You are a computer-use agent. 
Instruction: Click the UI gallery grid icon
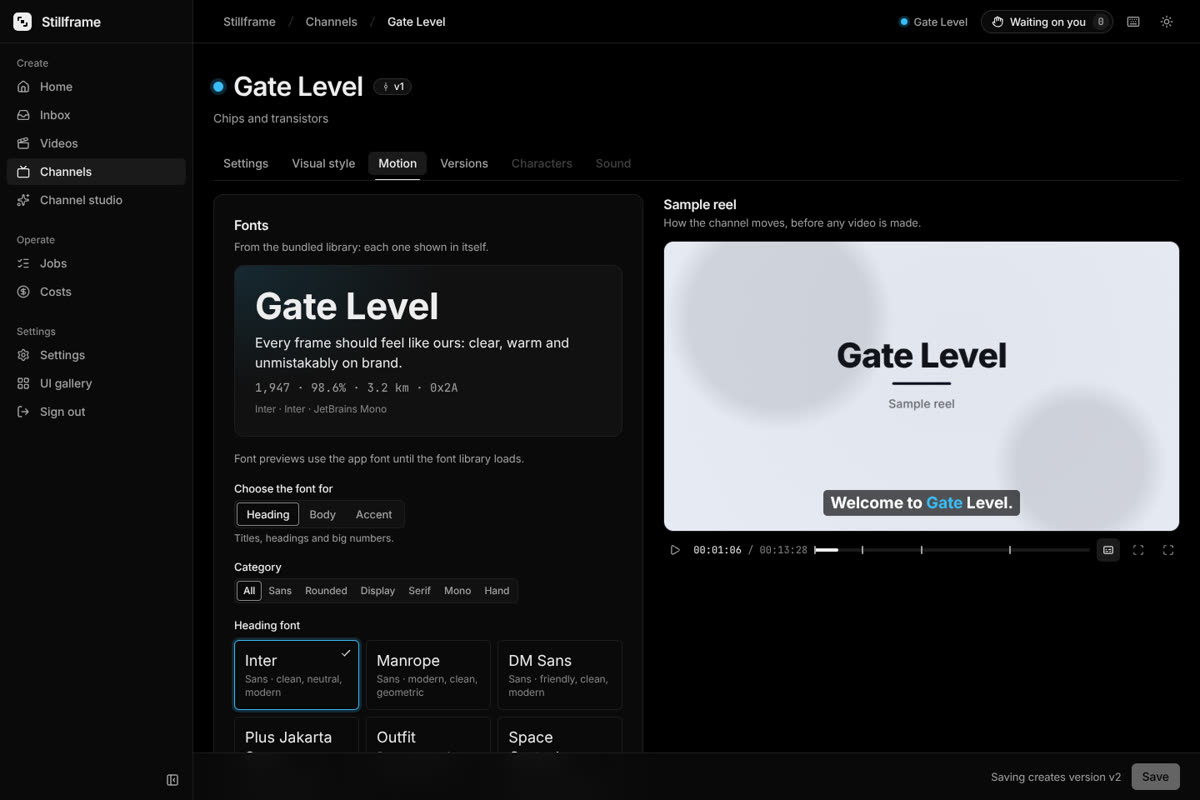(x=24, y=383)
